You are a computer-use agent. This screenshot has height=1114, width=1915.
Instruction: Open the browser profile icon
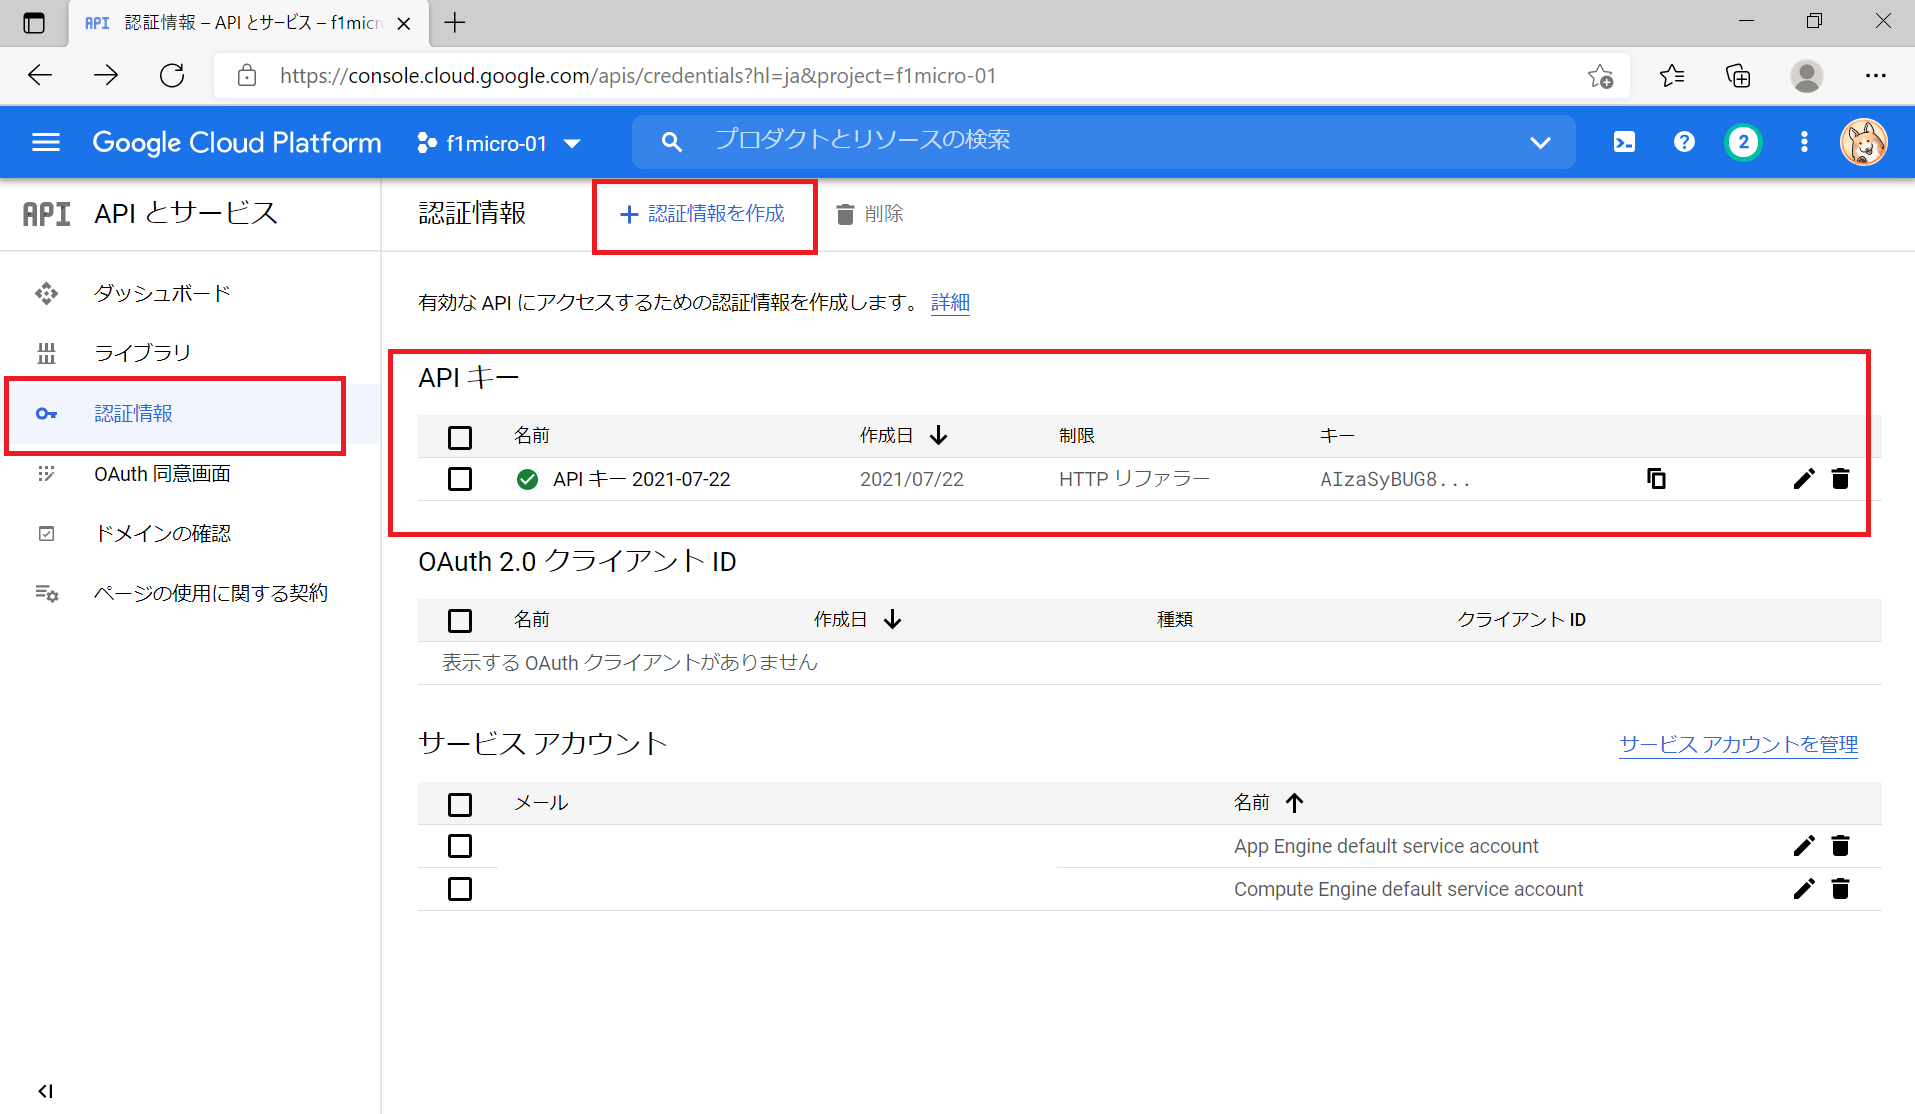click(x=1806, y=76)
